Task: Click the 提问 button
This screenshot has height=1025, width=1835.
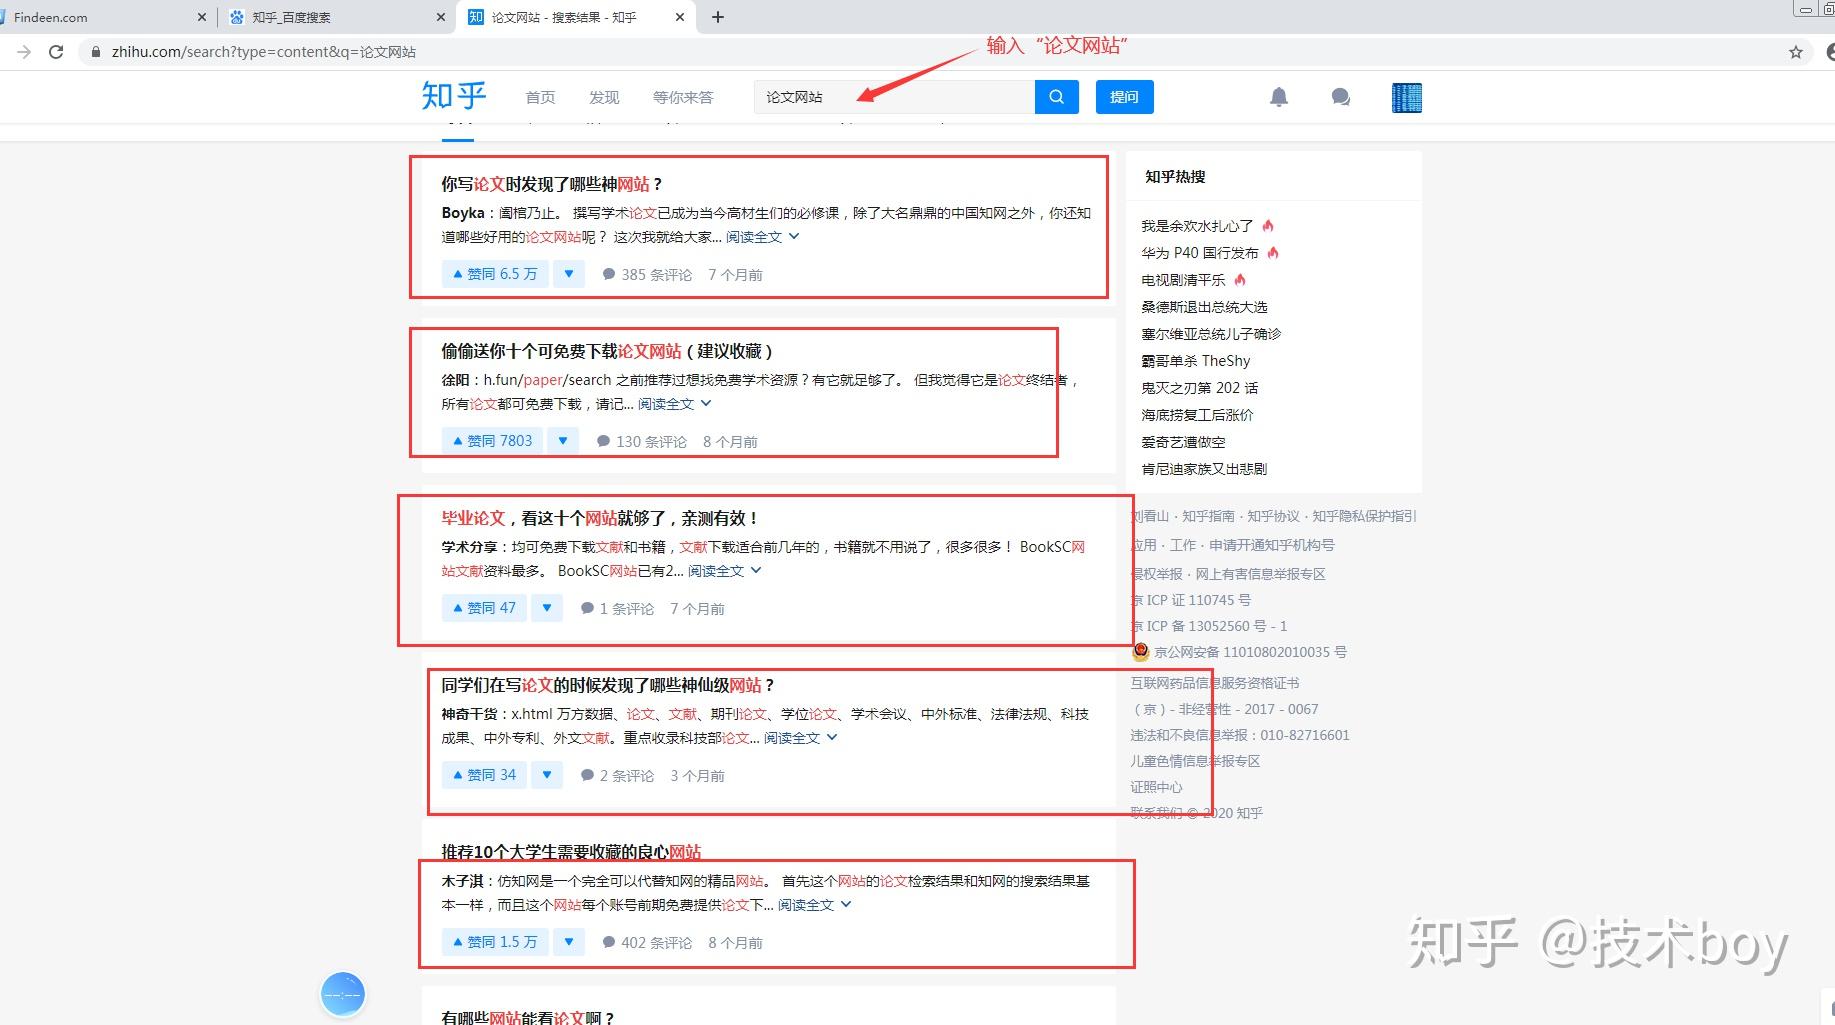Action: click(x=1124, y=97)
